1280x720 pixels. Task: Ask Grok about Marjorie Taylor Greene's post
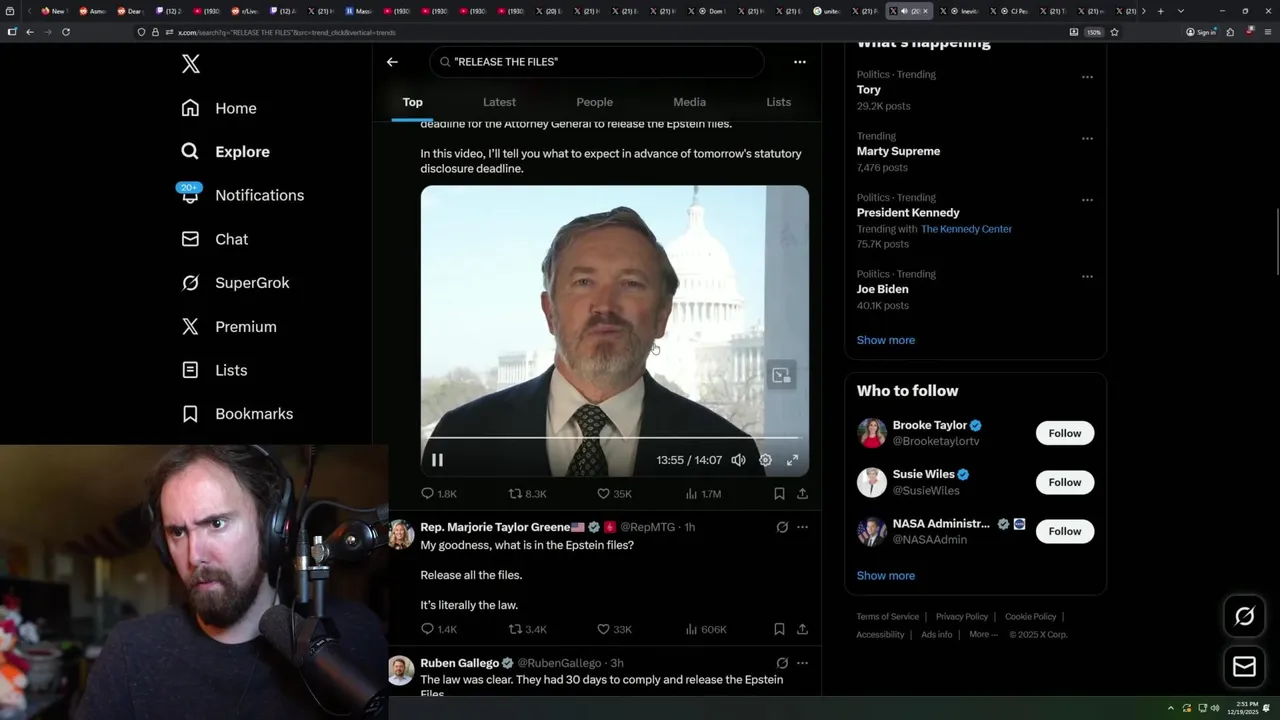[x=782, y=527]
